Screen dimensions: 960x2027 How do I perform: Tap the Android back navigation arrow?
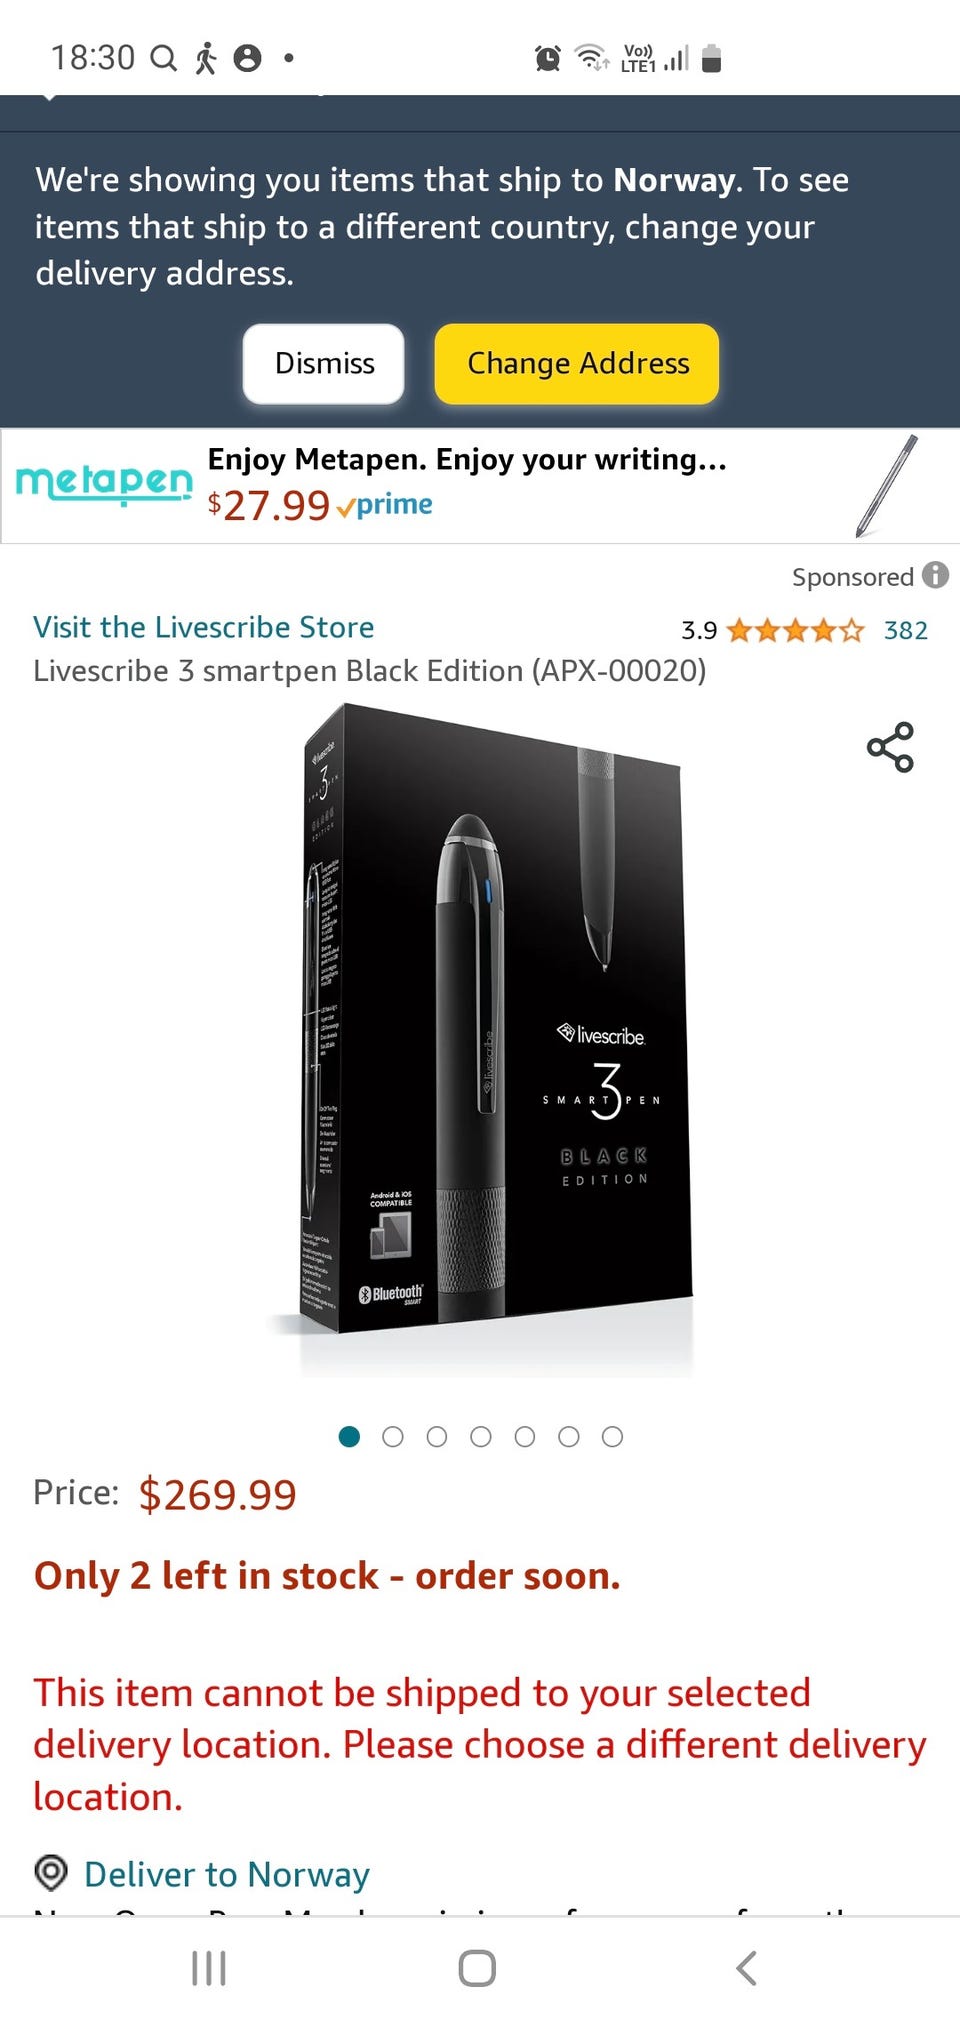(x=746, y=1968)
